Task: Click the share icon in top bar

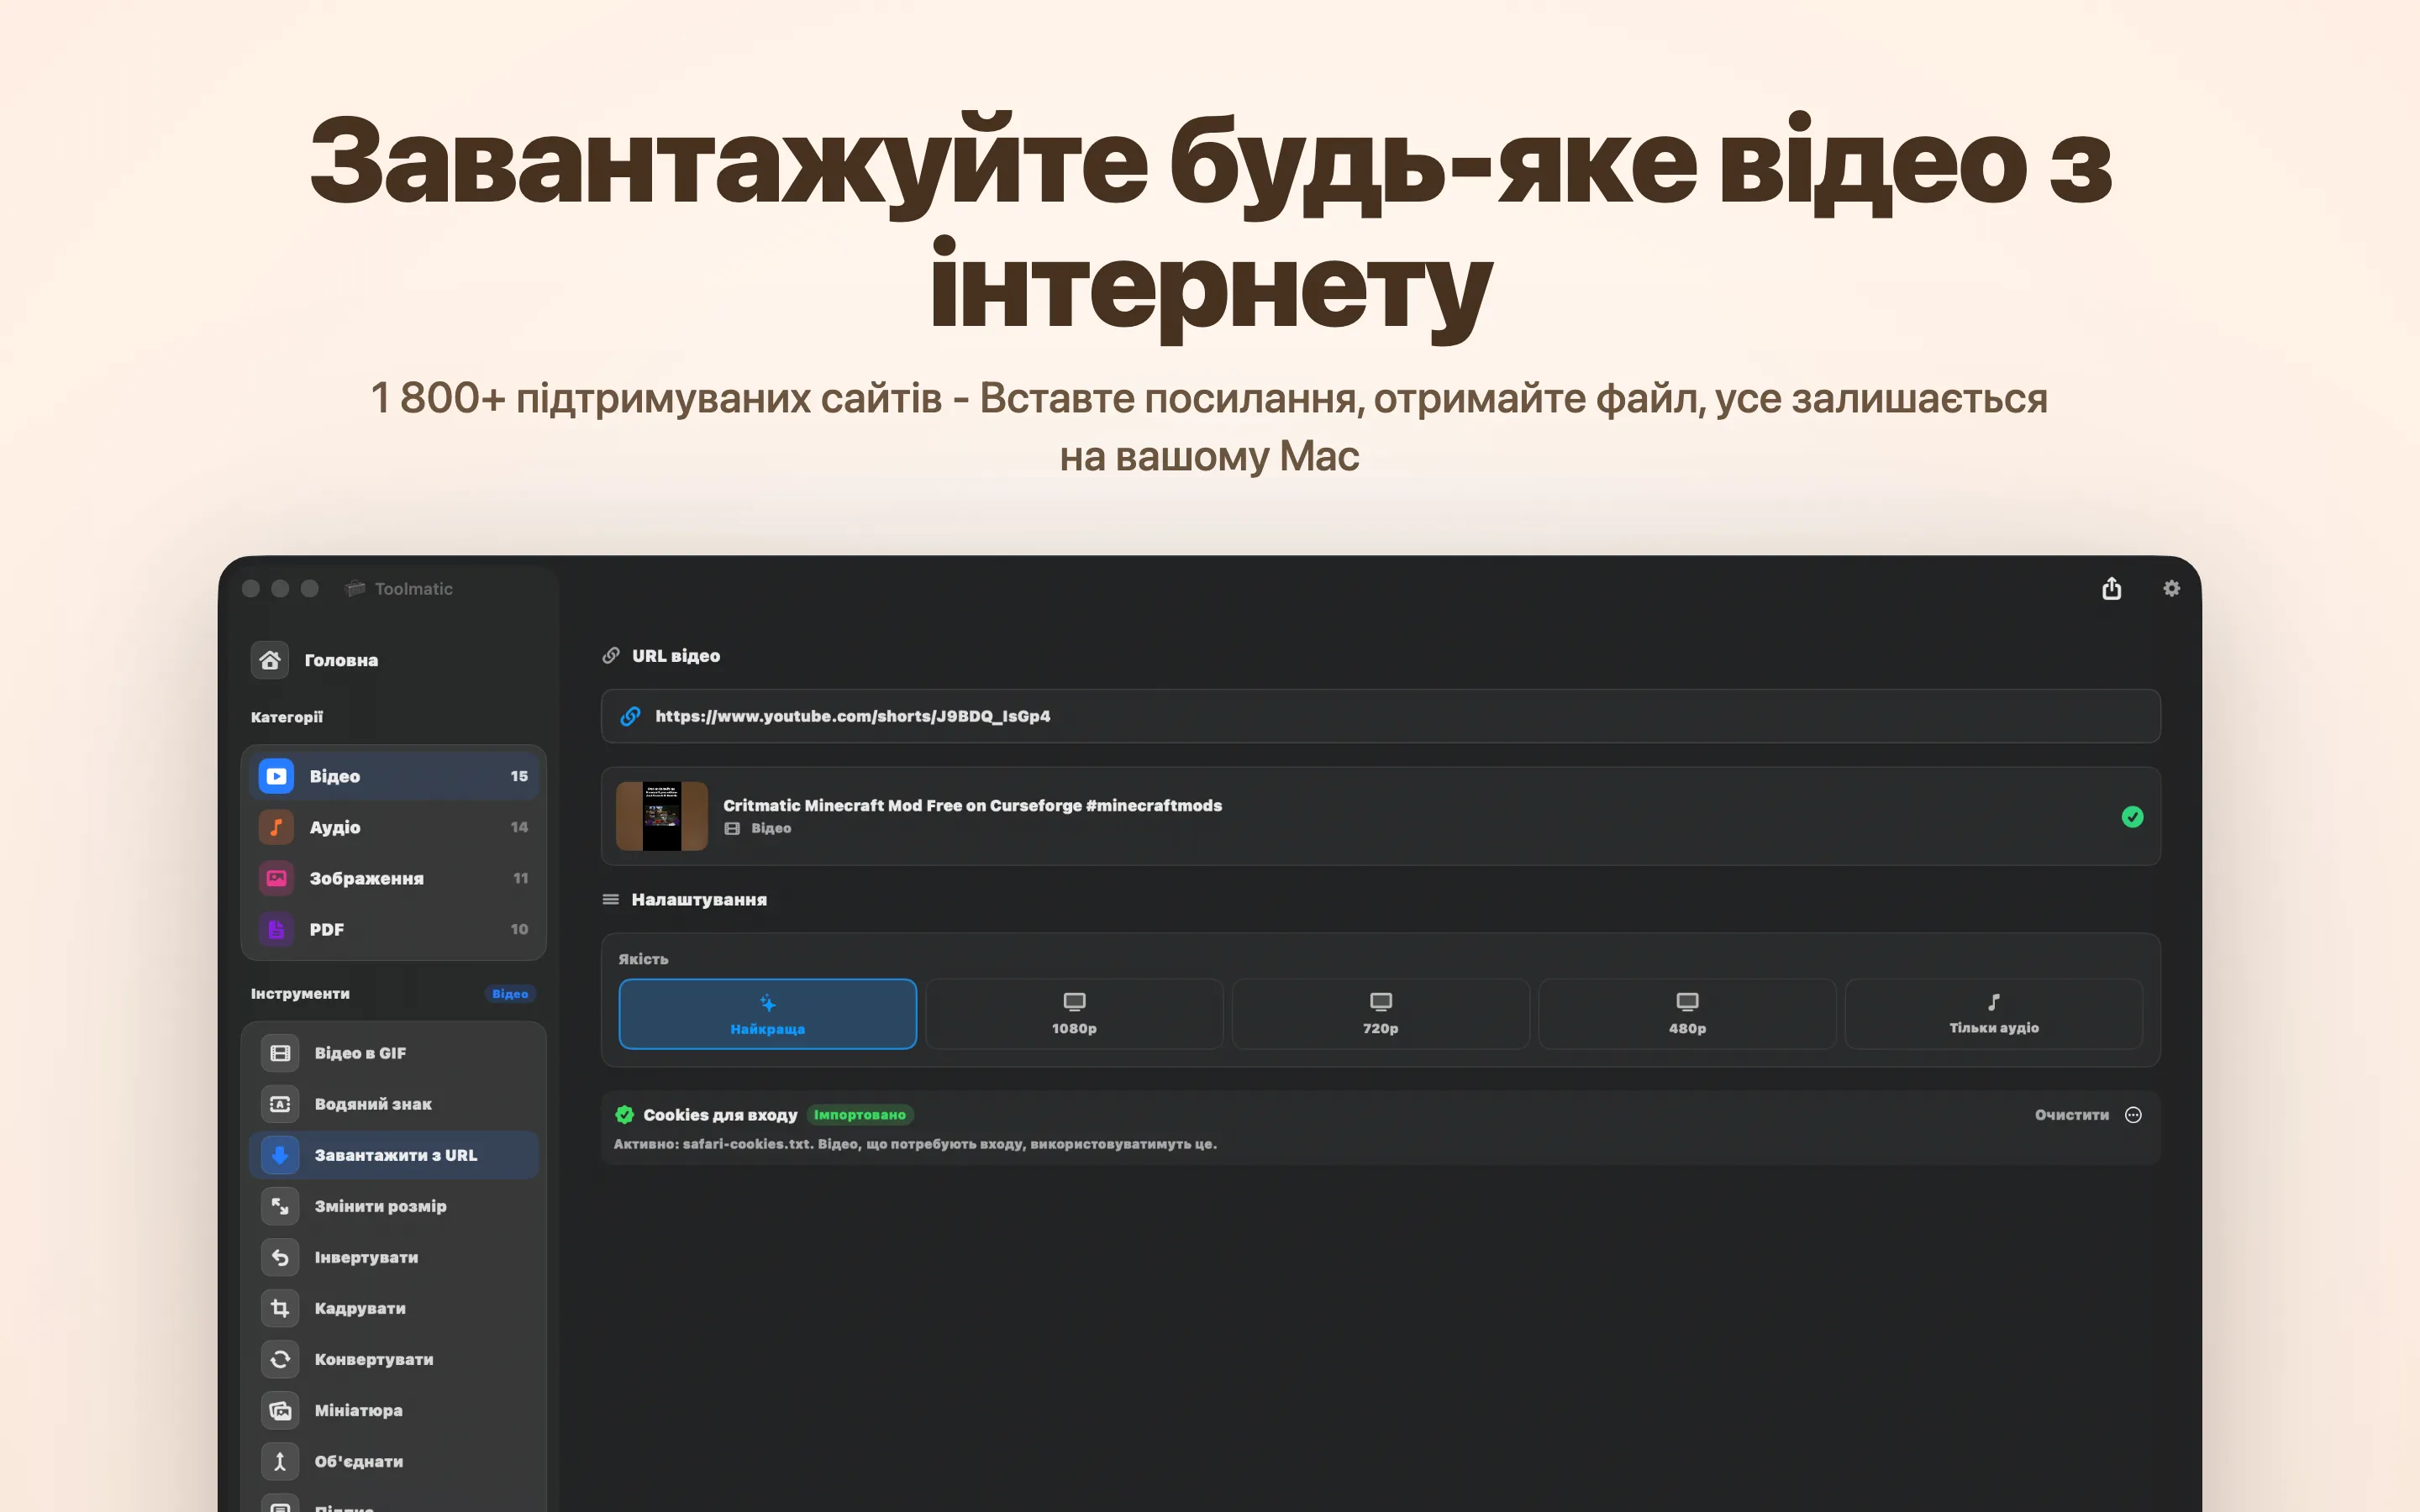Action: coord(2111,588)
